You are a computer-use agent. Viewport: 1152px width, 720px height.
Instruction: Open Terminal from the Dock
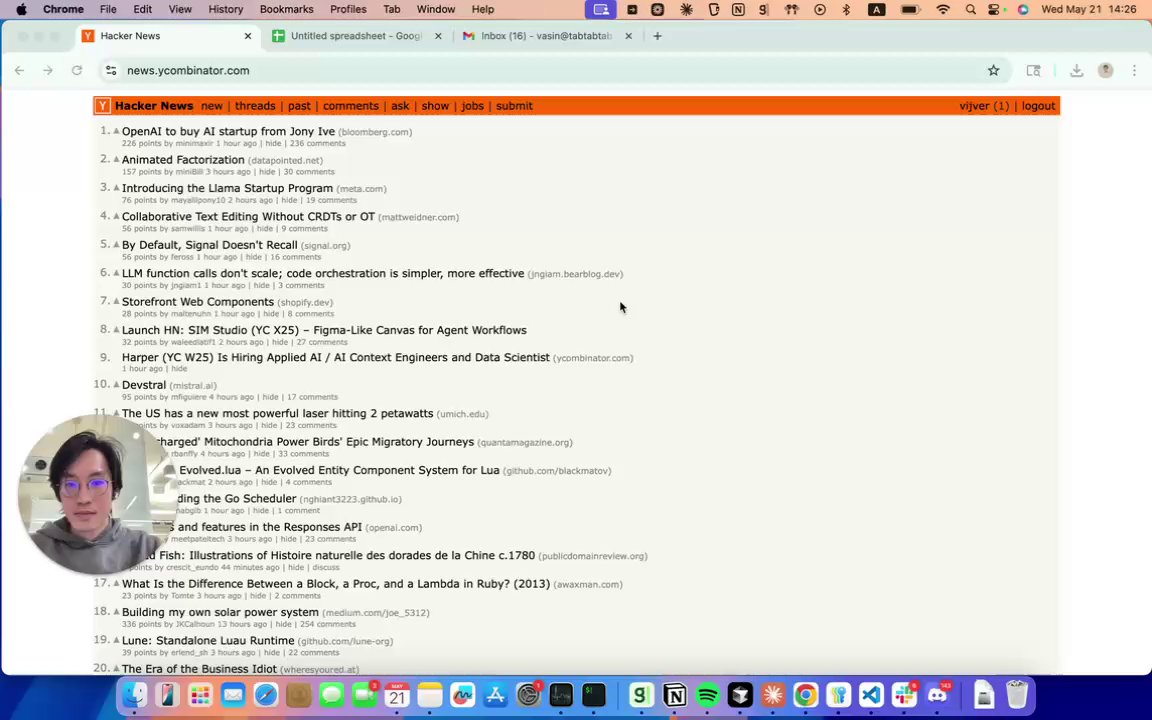(594, 694)
